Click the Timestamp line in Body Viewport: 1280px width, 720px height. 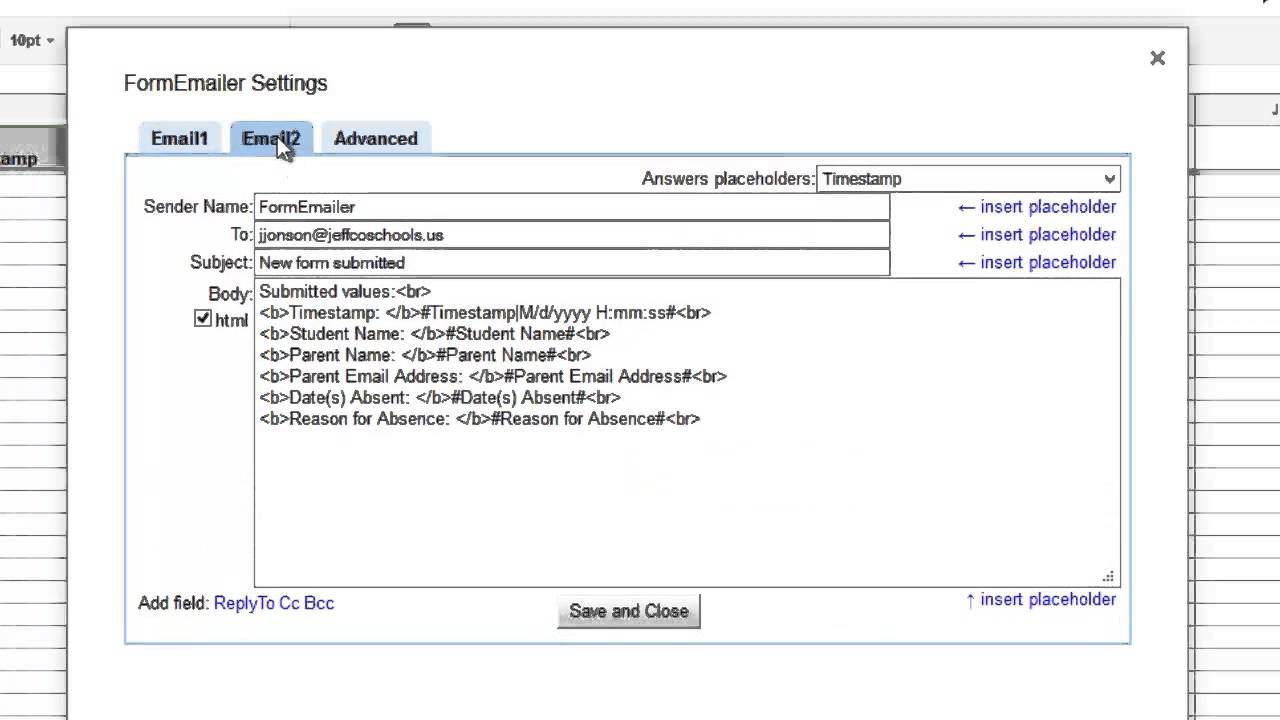pos(485,313)
